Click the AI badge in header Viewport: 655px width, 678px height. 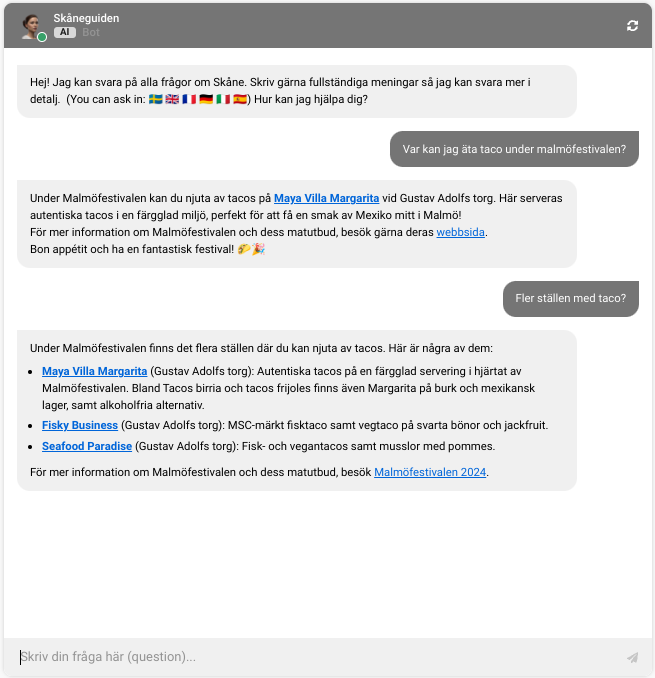click(64, 32)
